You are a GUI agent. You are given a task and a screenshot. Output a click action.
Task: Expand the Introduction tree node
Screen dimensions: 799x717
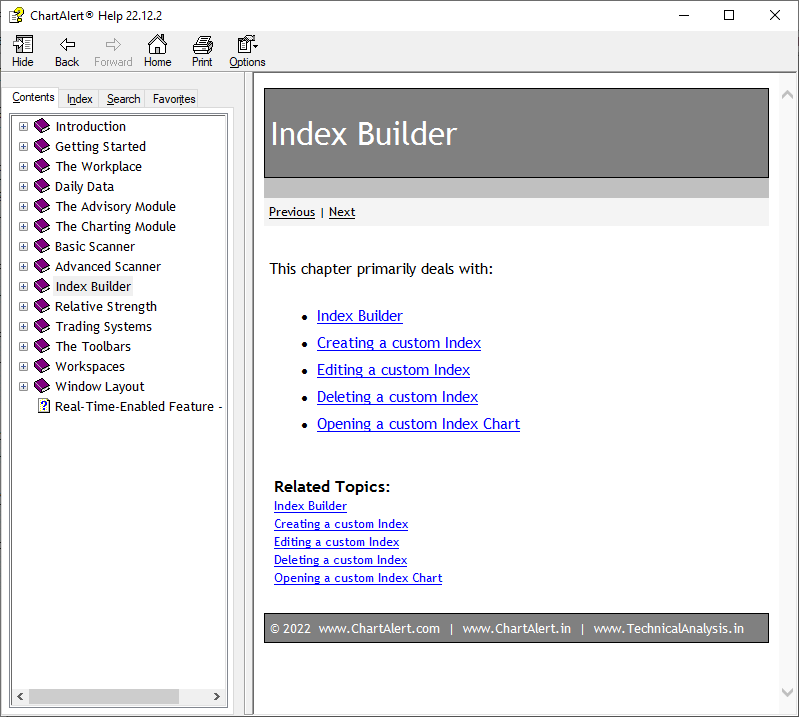pyautogui.click(x=23, y=127)
